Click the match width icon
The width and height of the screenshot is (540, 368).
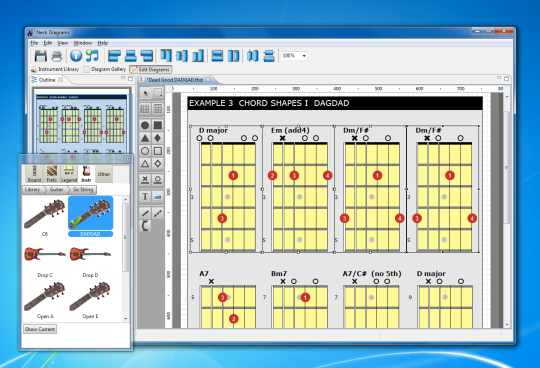217,55
